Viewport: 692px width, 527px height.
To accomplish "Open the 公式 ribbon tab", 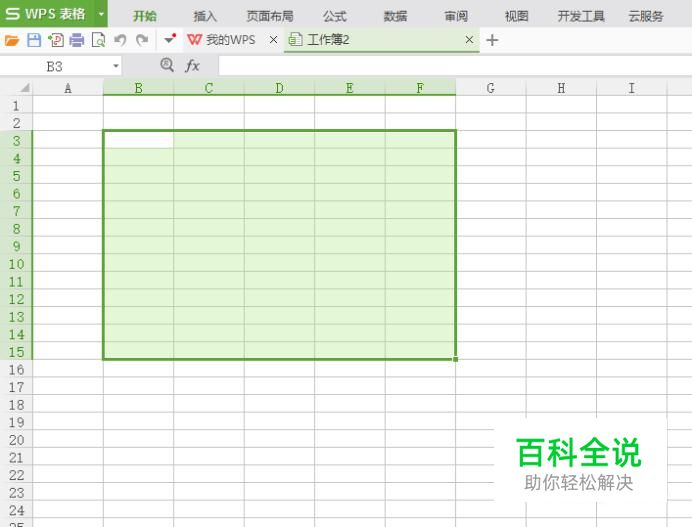I will (335, 16).
